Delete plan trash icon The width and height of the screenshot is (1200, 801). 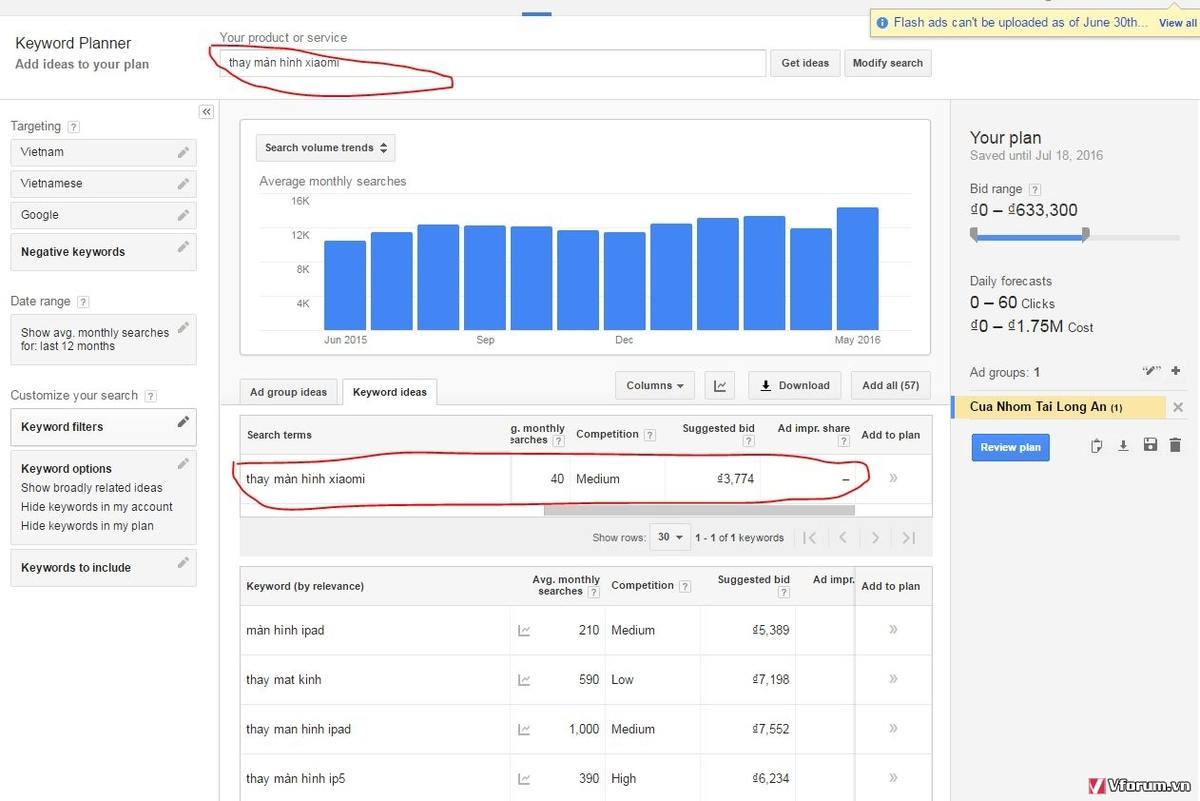point(1175,445)
